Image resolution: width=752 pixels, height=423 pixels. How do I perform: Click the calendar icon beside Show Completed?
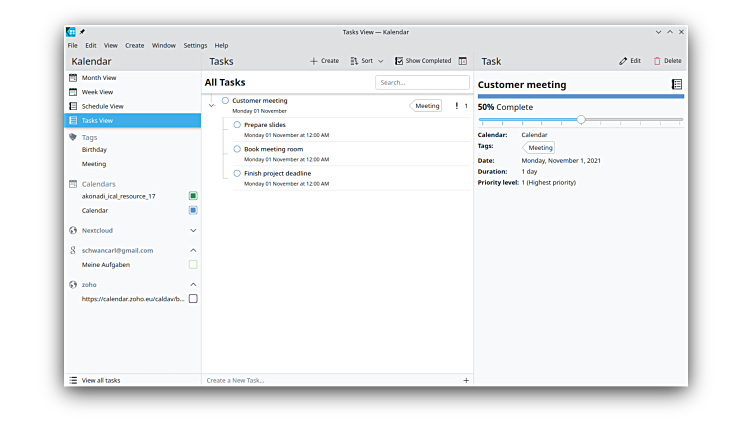pos(462,61)
